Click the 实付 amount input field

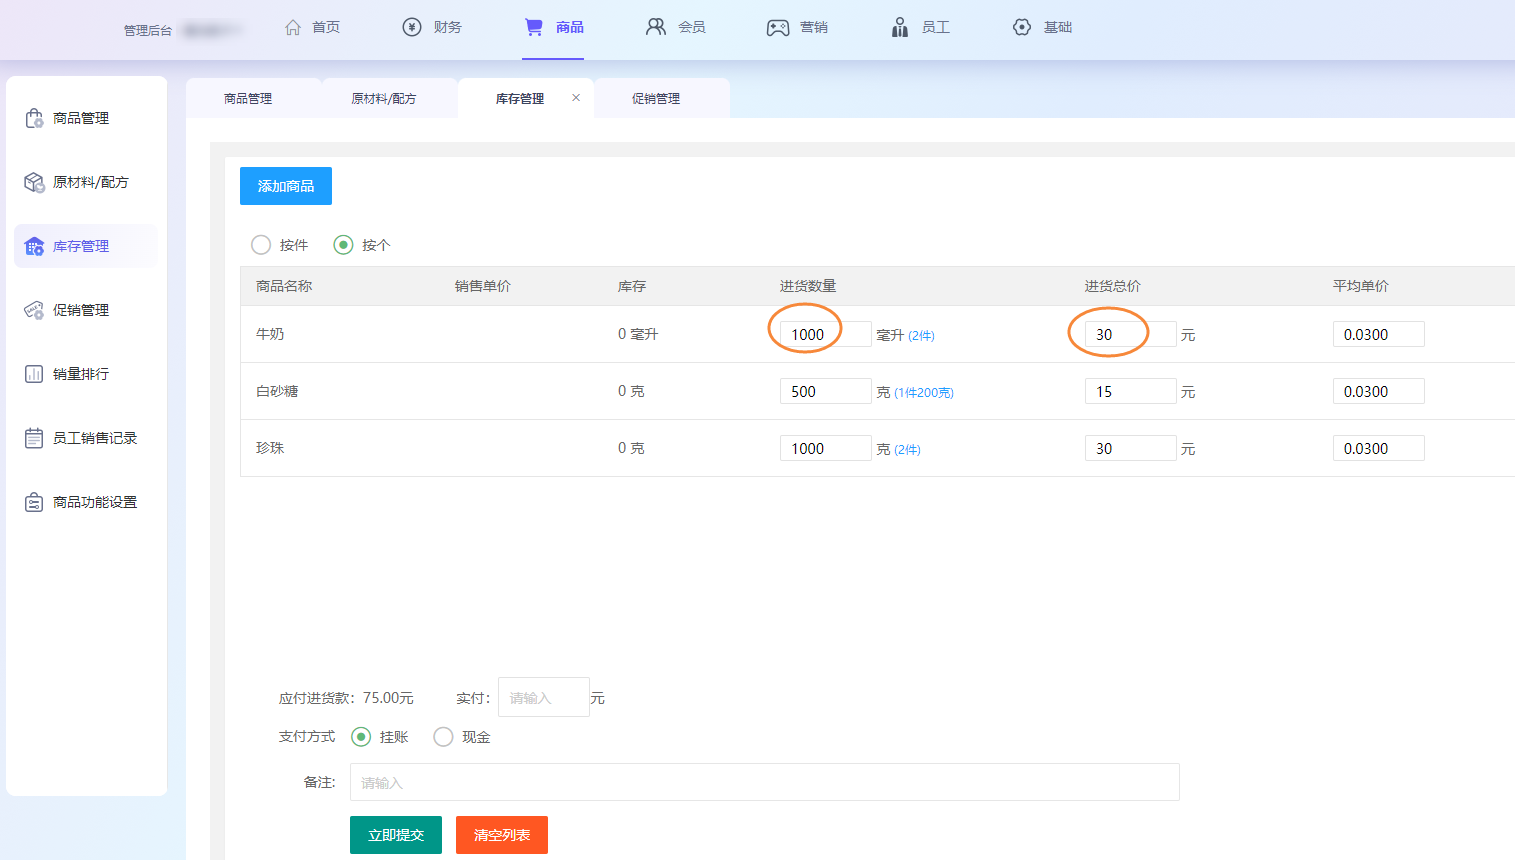pyautogui.click(x=543, y=697)
